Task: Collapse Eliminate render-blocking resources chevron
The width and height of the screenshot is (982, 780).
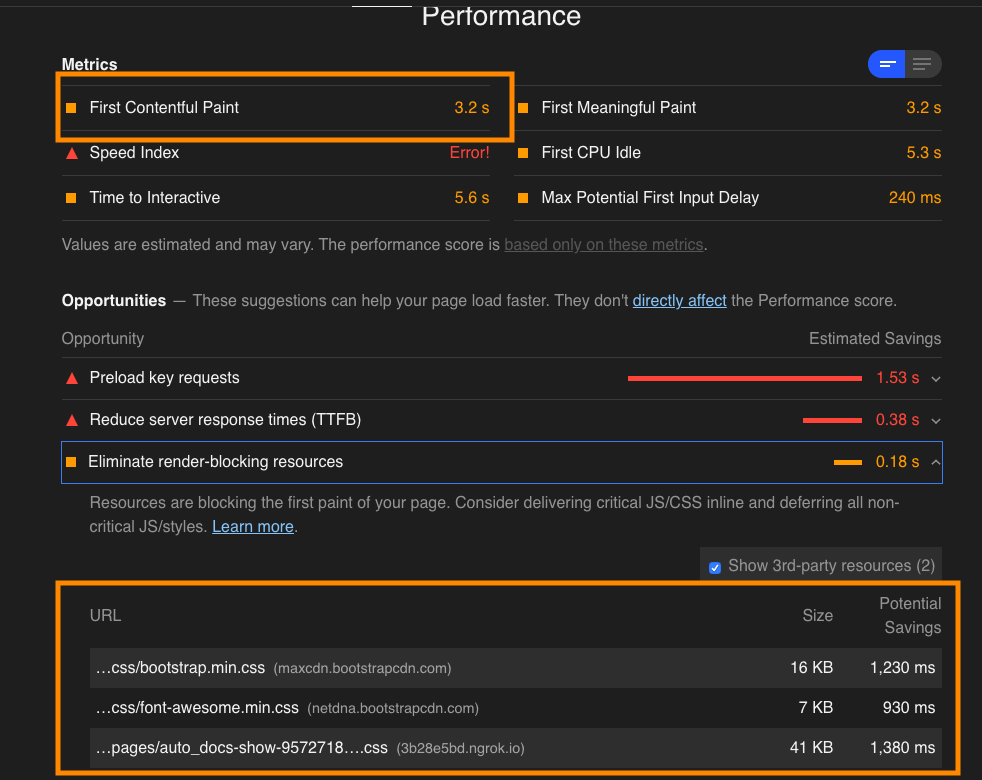Action: [x=936, y=462]
